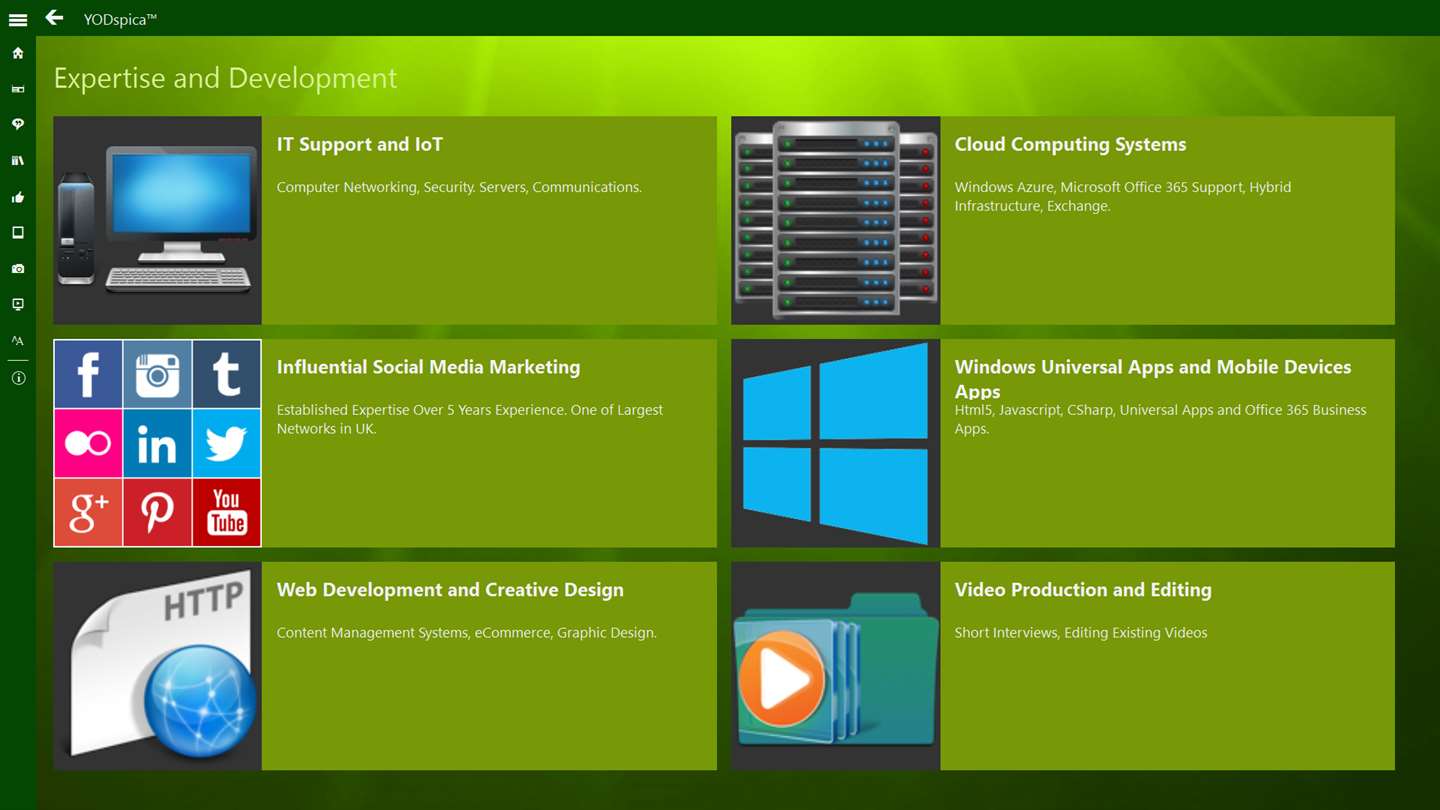Click the wallet card sidebar icon
This screenshot has width=1440, height=810.
pyautogui.click(x=18, y=89)
